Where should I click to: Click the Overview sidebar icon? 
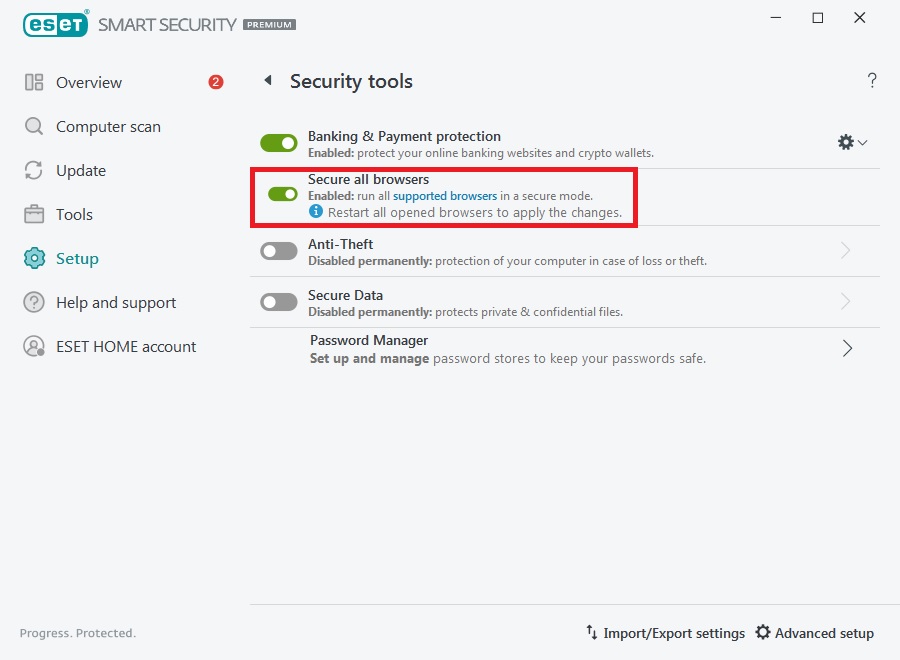[x=34, y=83]
